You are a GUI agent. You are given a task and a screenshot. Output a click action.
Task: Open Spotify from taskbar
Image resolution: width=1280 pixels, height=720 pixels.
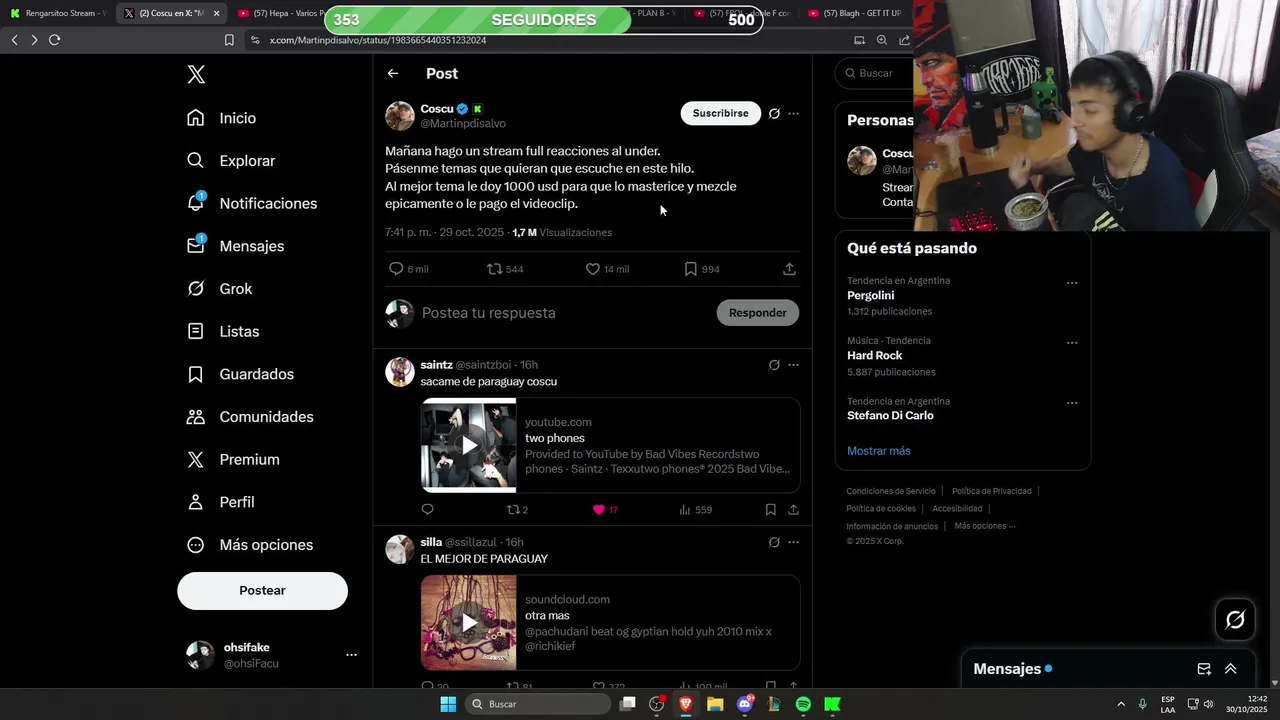coord(803,704)
